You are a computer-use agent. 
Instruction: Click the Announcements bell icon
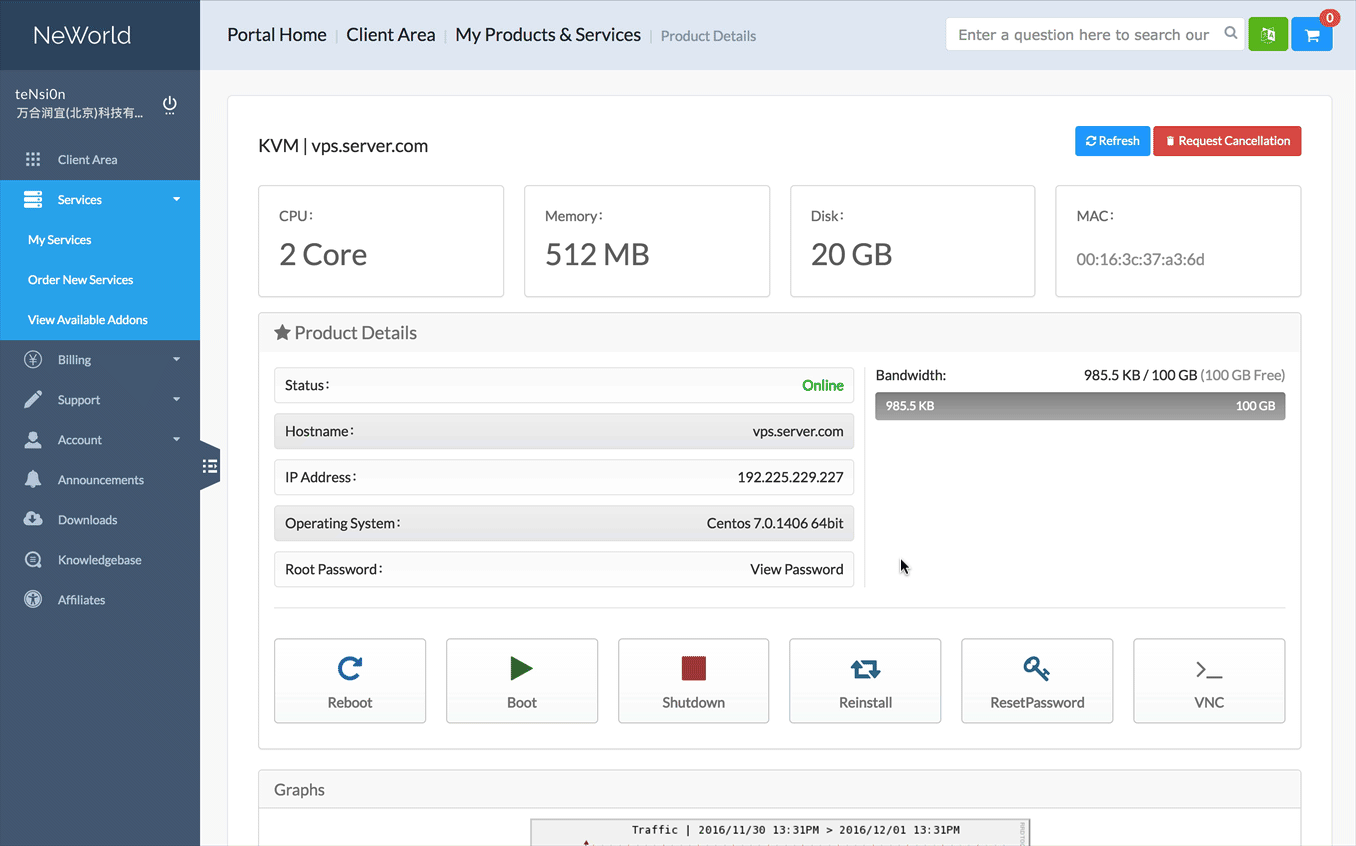point(33,479)
